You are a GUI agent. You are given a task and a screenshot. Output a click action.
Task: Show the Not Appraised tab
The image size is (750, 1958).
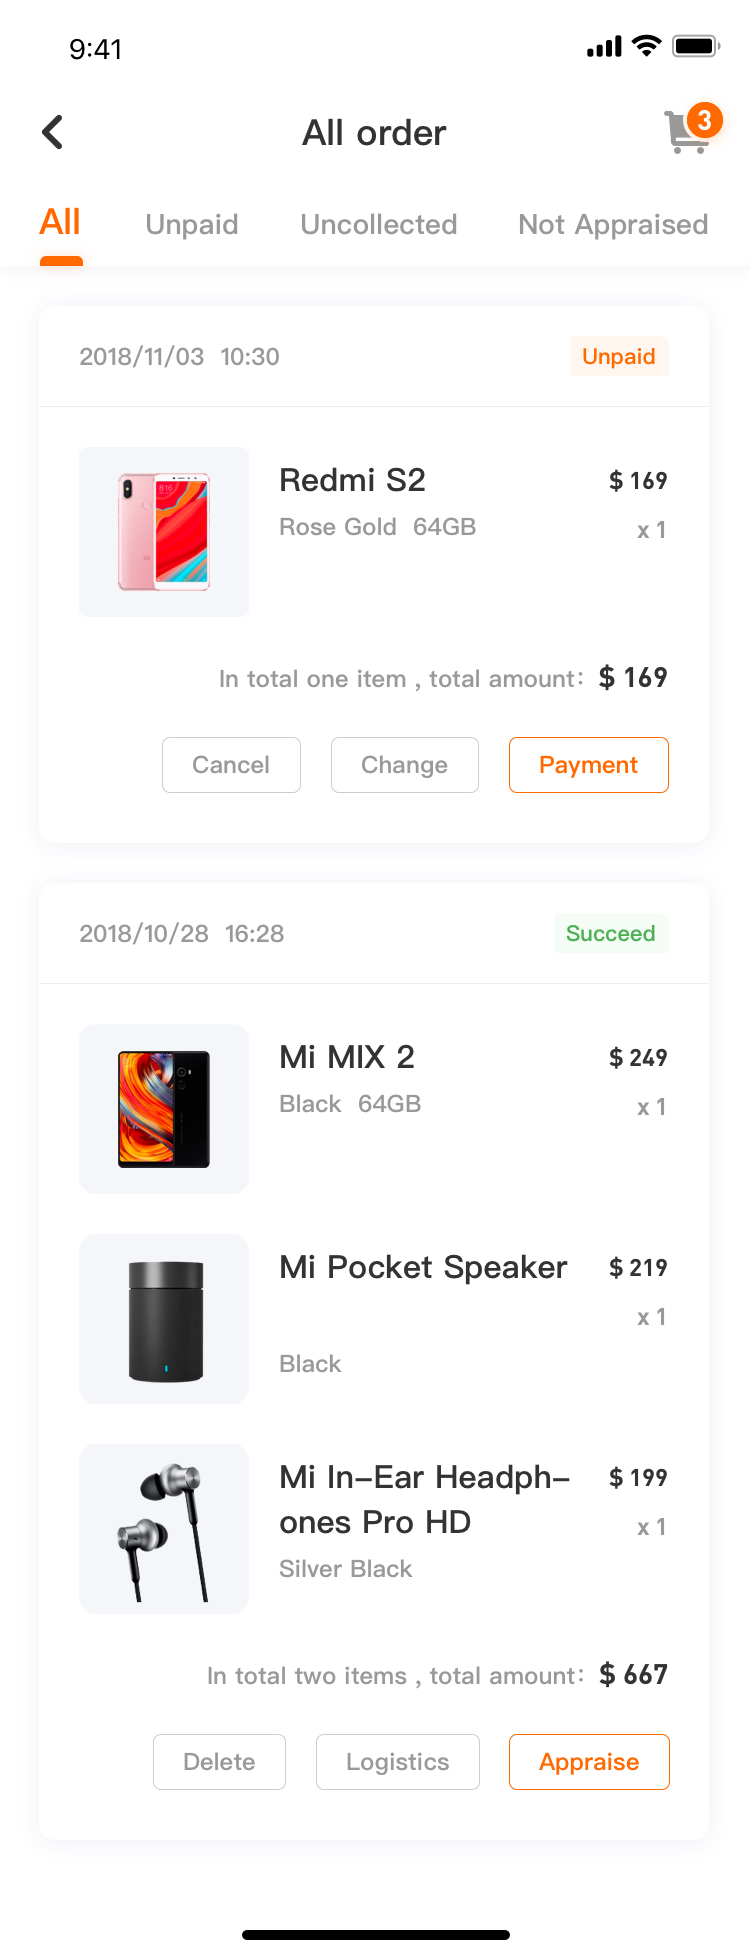pyautogui.click(x=613, y=225)
